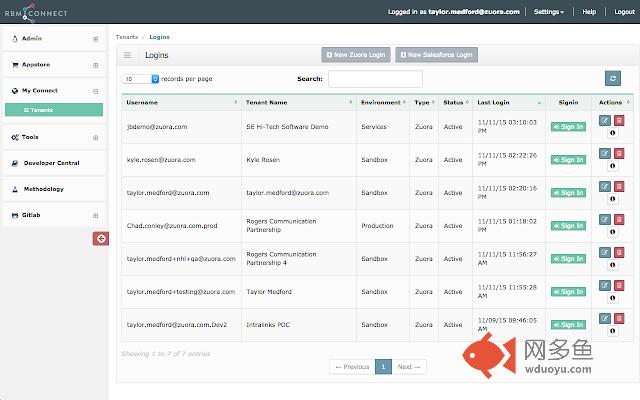
Task: Delete the Taylor Medford tenant login
Action: click(x=619, y=285)
